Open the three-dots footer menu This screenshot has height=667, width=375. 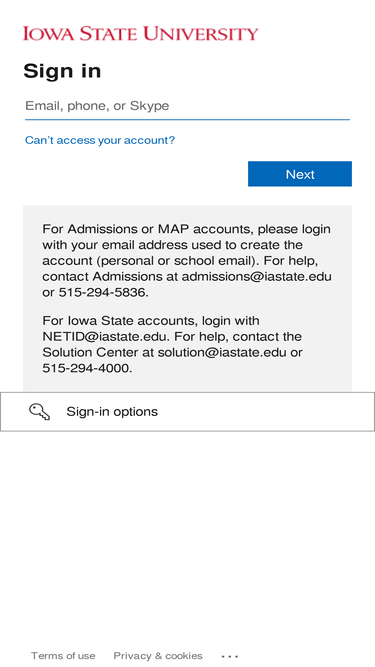230,656
